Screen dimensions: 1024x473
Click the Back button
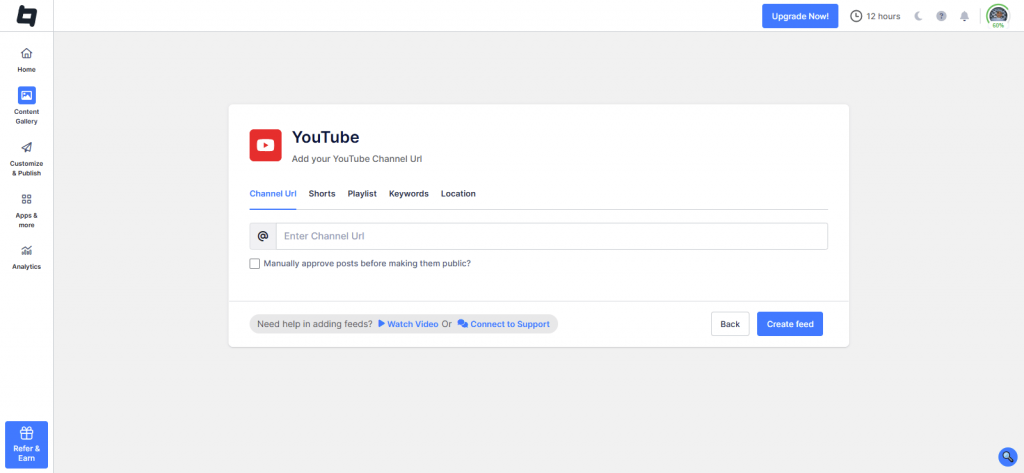pos(730,324)
